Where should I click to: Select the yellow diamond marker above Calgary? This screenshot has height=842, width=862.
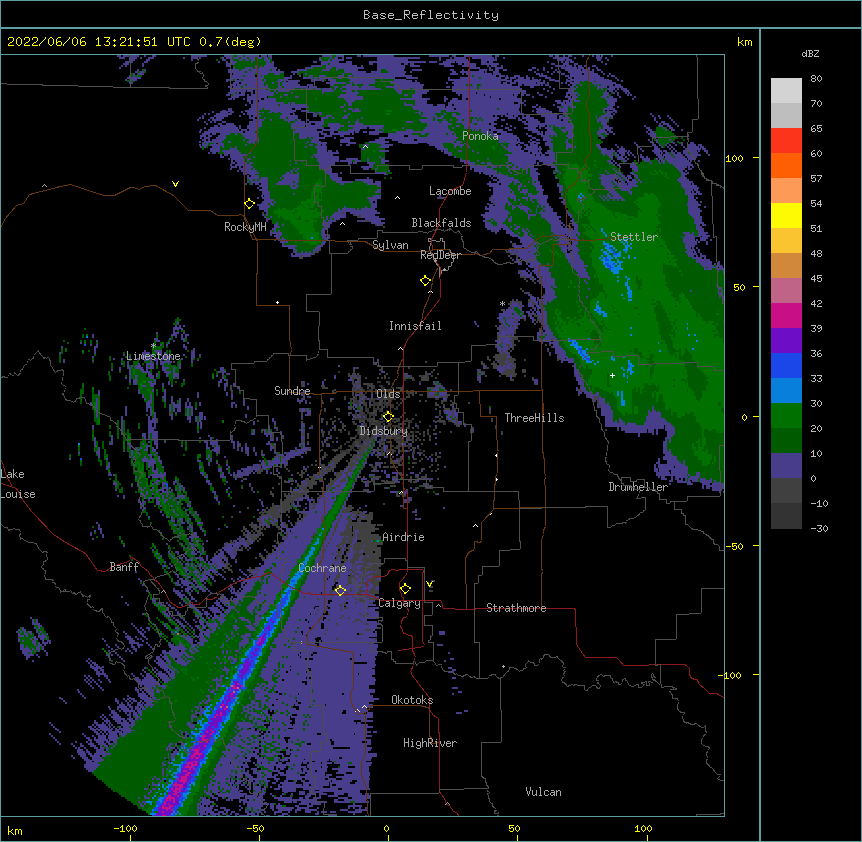(x=405, y=589)
